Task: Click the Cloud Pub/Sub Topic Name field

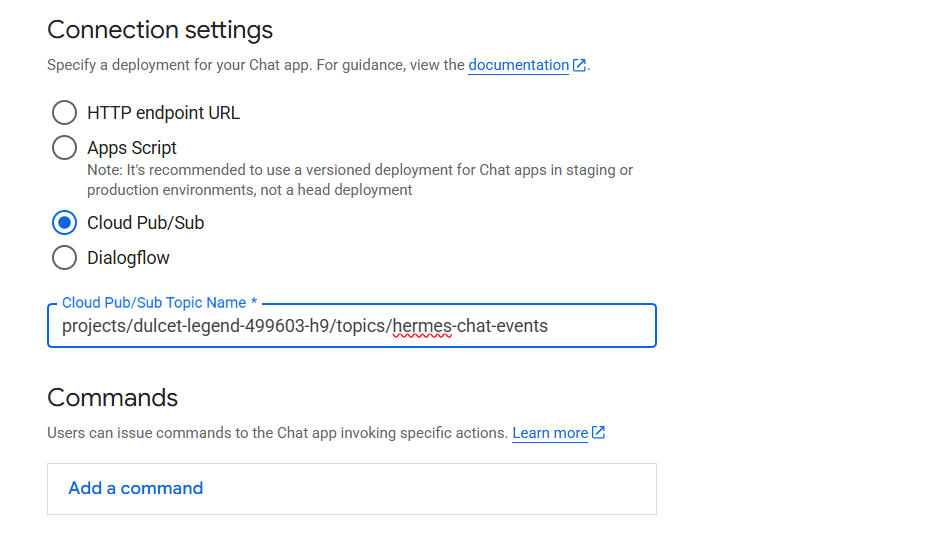Action: (352, 326)
